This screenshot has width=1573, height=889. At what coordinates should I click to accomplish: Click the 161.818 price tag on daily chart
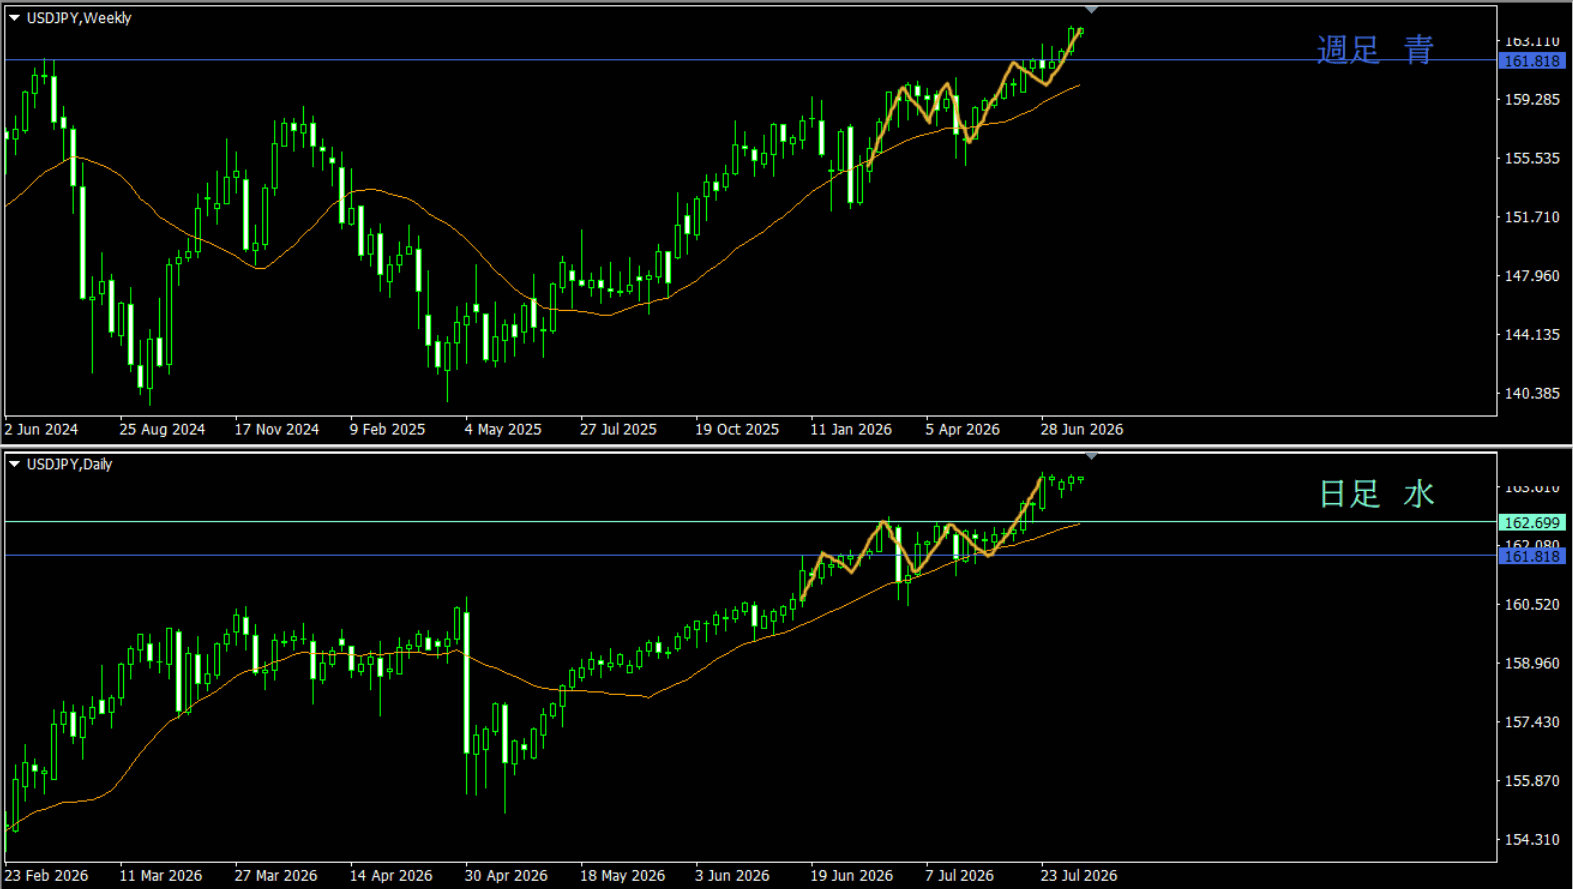[x=1532, y=556]
